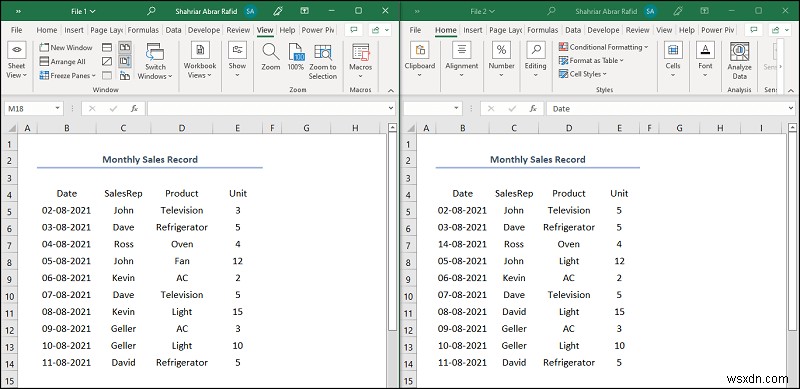
Task: Click Monthly Sales Record title in File 2
Action: tap(538, 159)
